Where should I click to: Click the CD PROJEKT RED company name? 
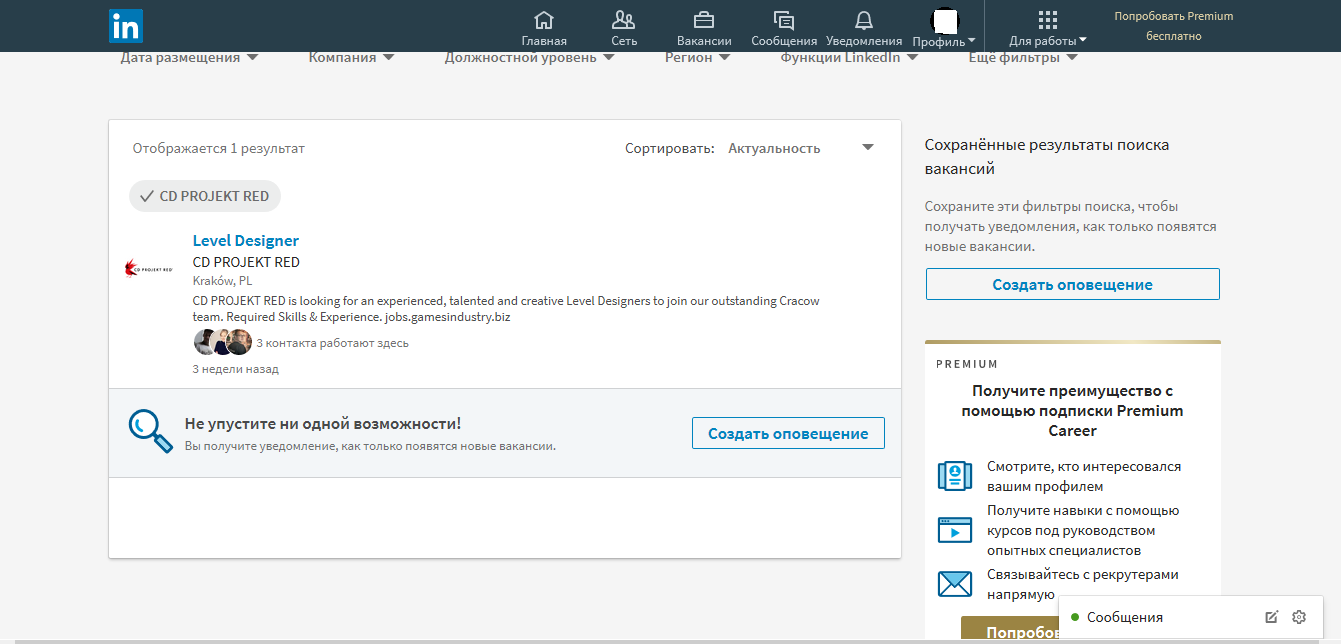(x=246, y=262)
